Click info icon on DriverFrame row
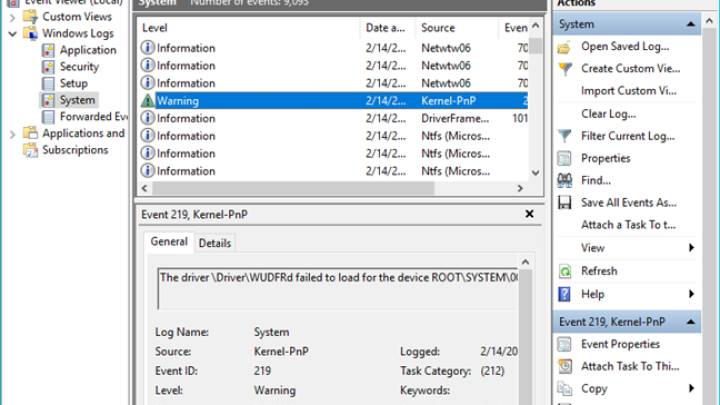The width and height of the screenshot is (720, 405). [x=147, y=118]
